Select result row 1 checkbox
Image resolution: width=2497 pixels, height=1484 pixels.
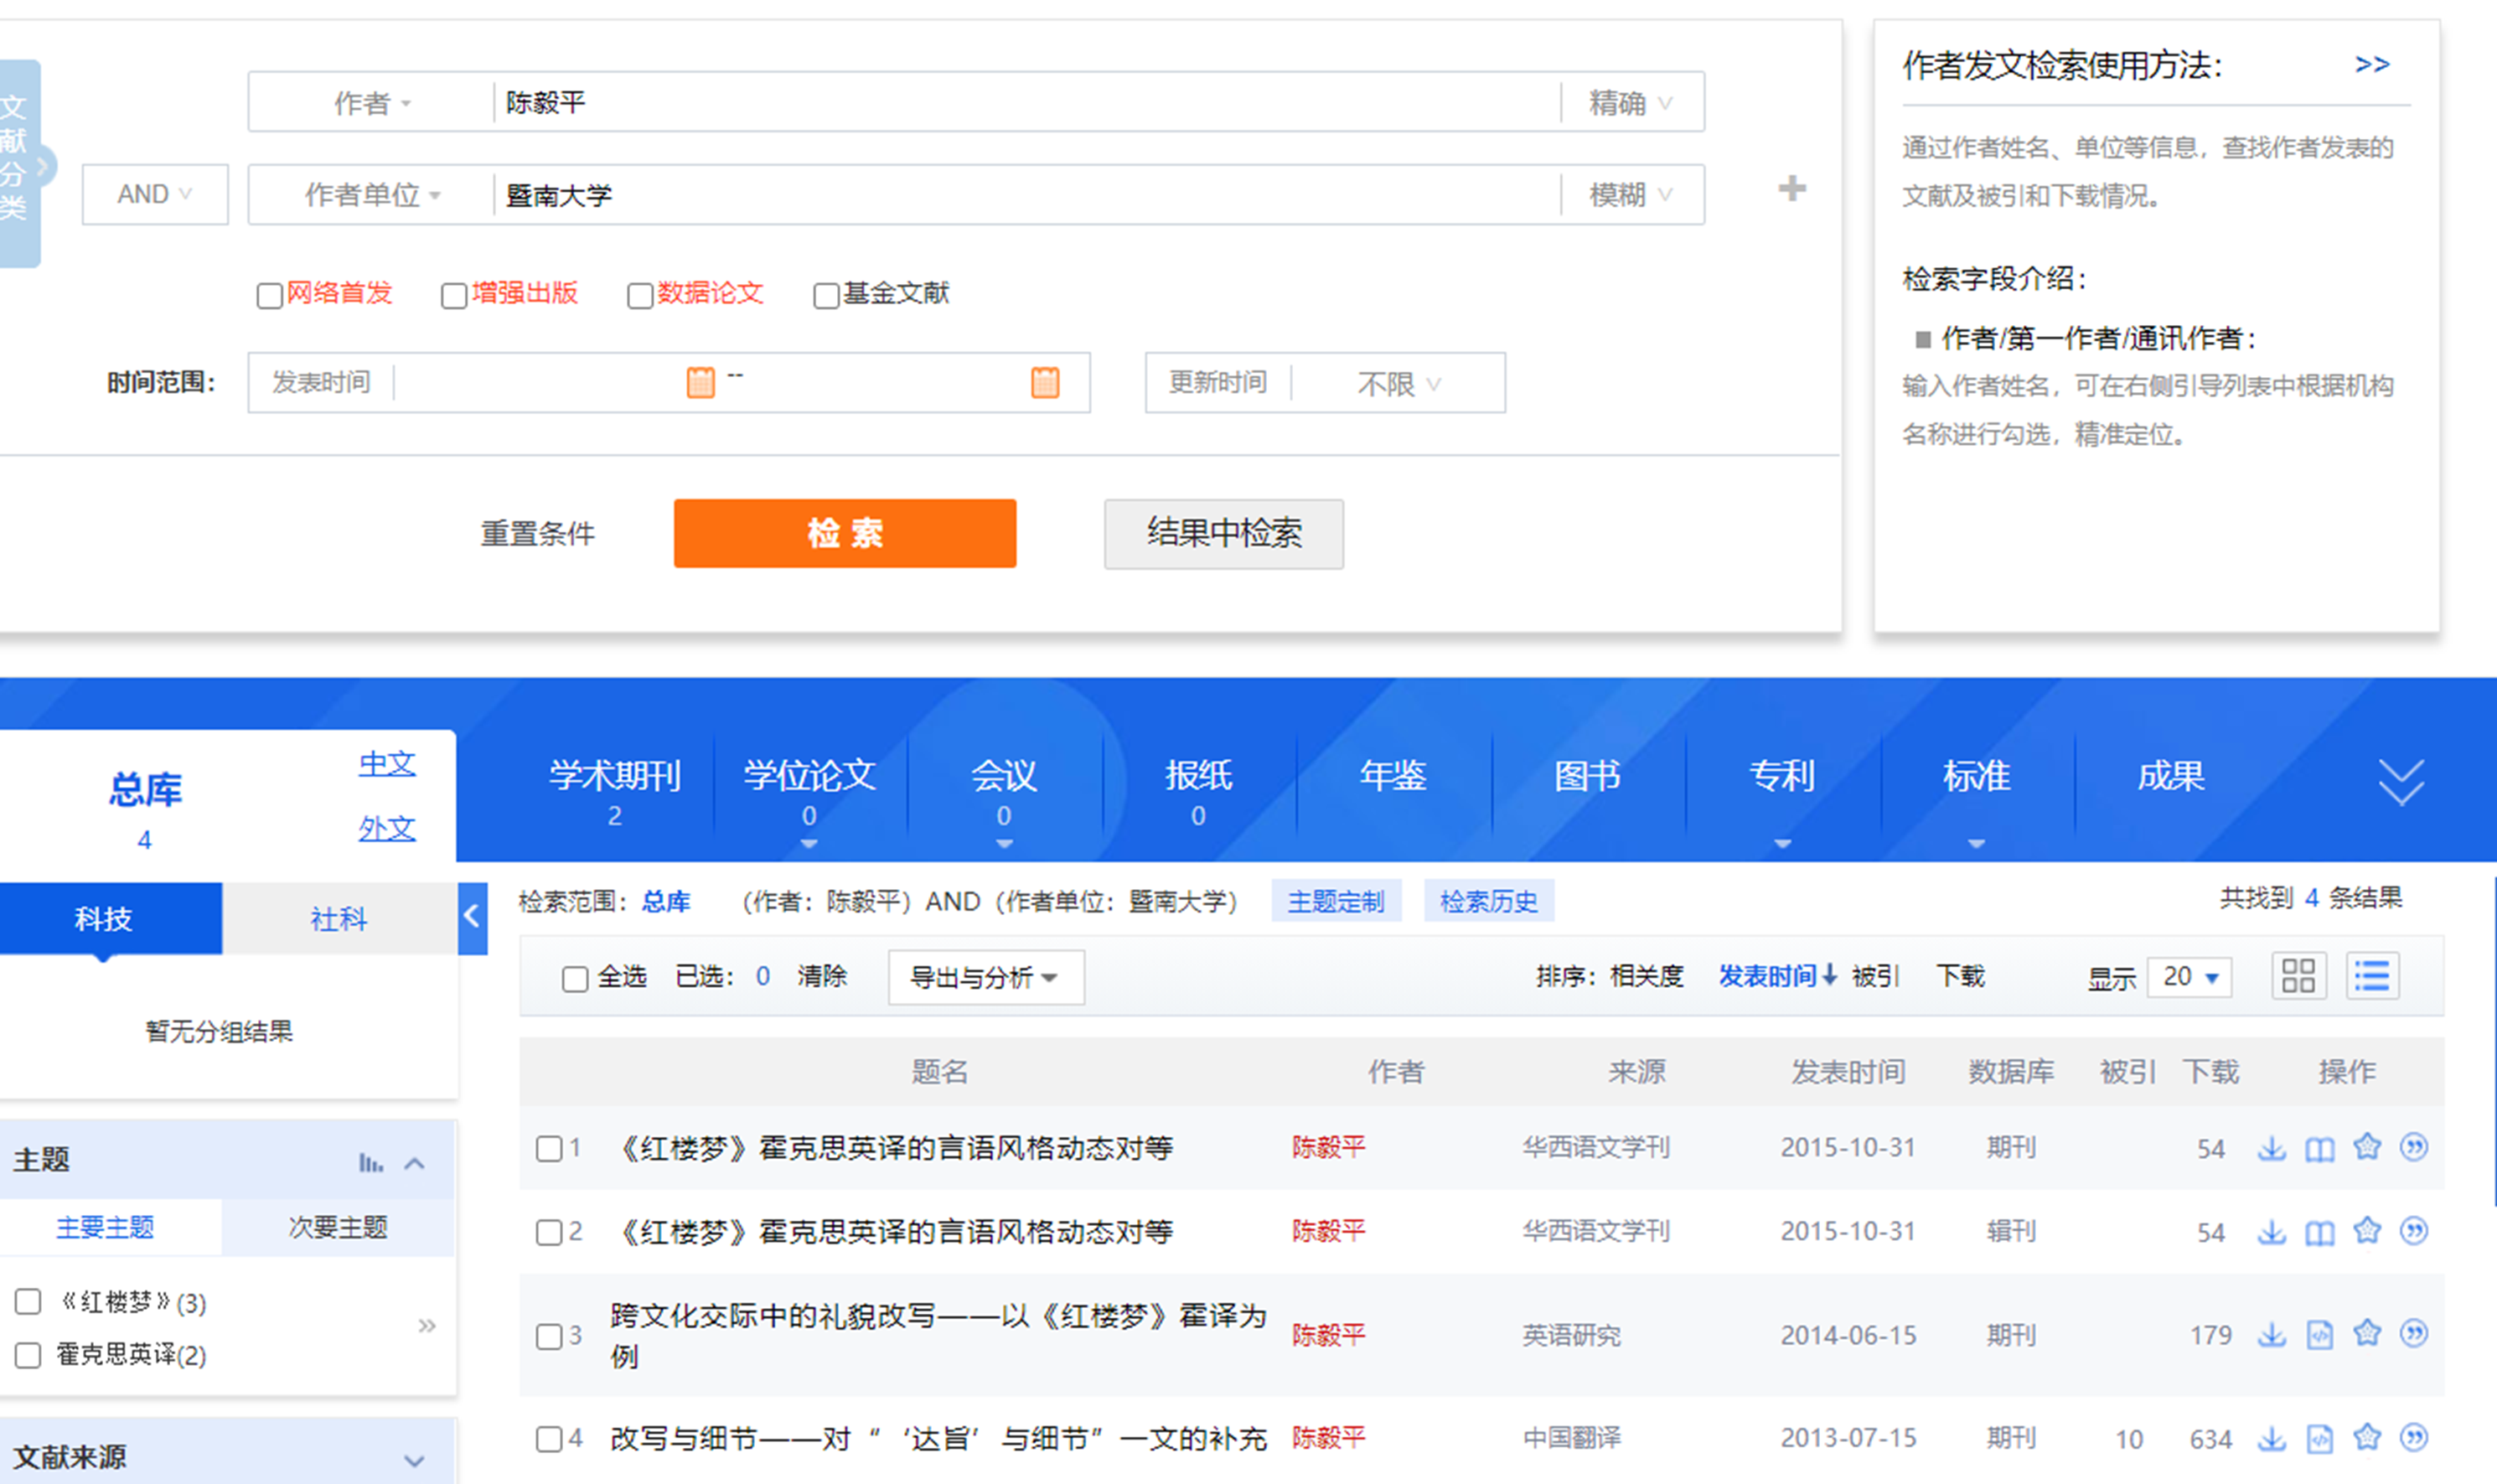(548, 1148)
